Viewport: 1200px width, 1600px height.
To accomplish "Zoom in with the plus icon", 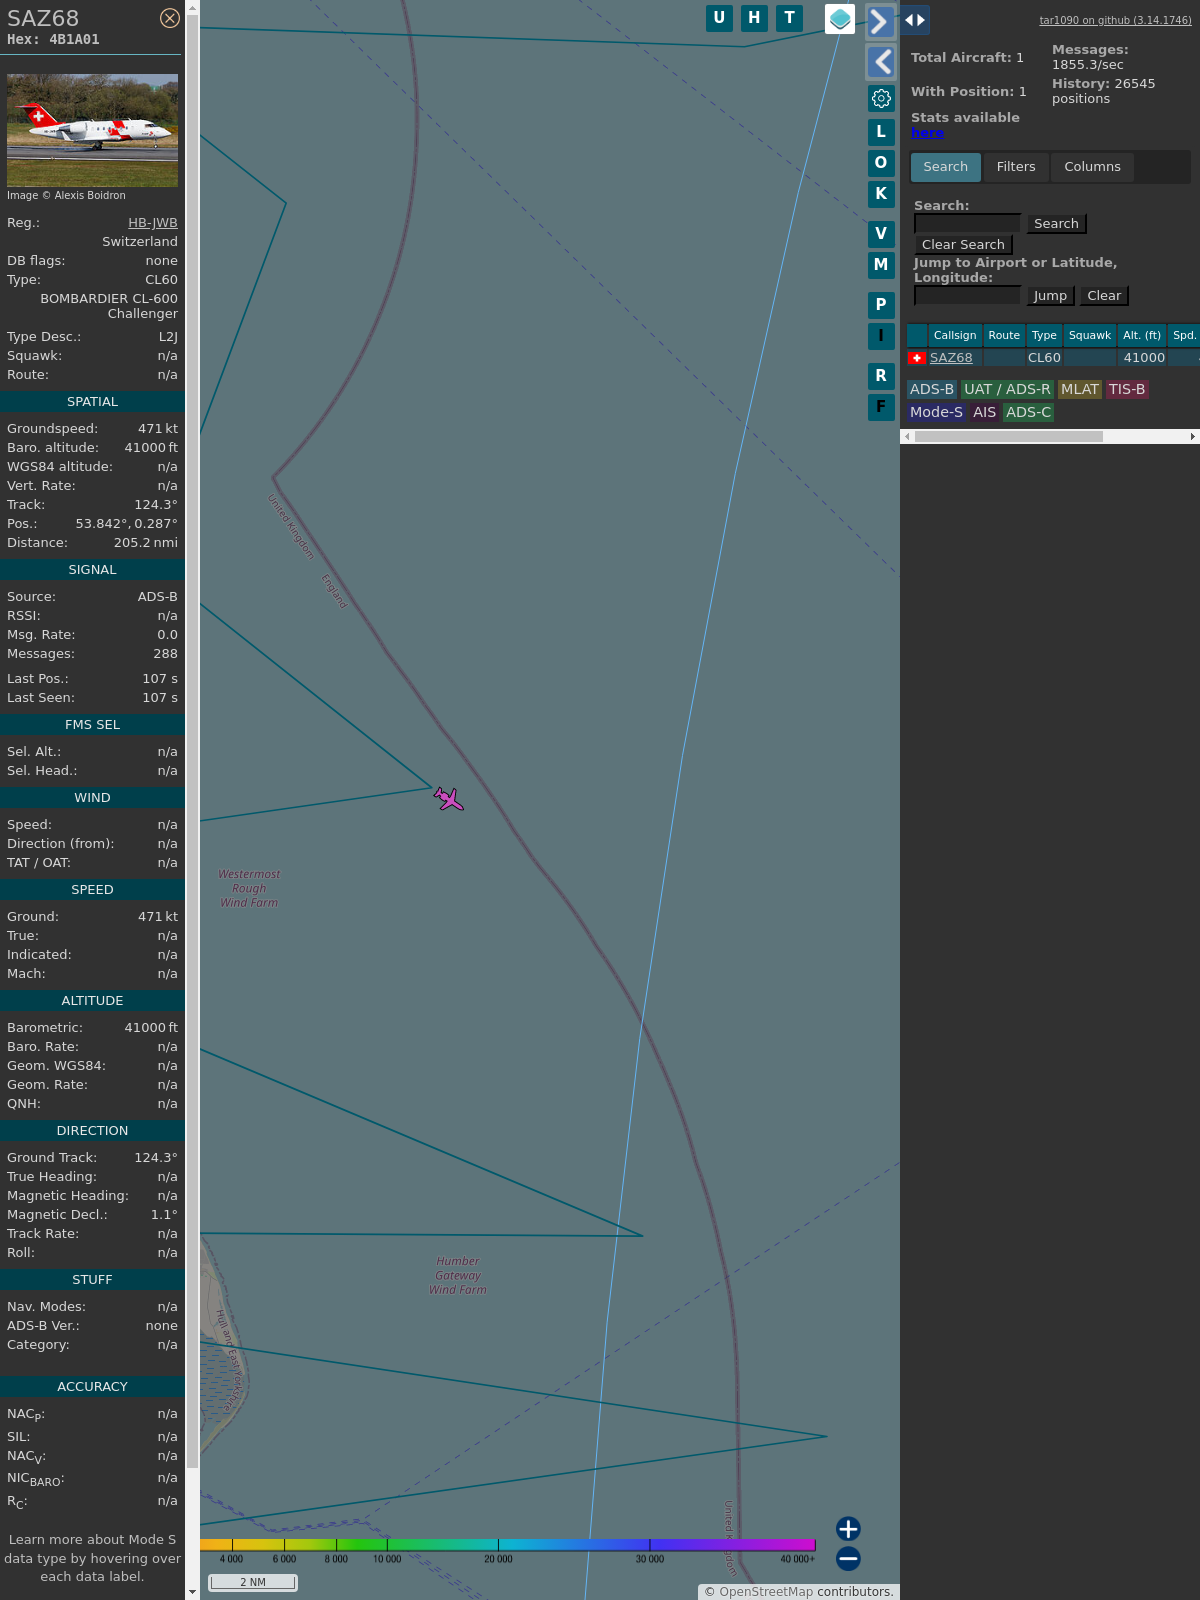I will pyautogui.click(x=848, y=1528).
